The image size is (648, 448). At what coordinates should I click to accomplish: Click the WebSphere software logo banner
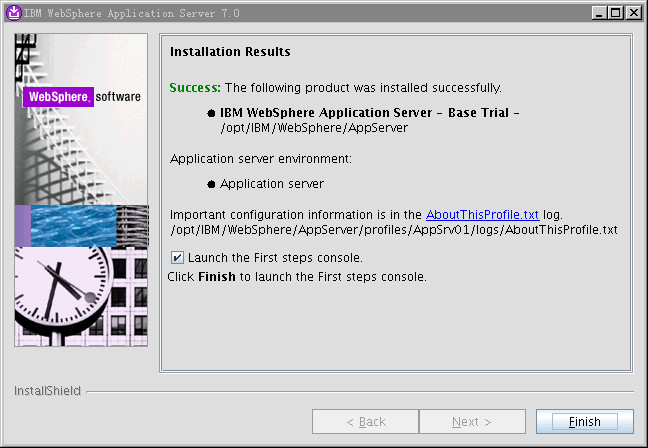(81, 97)
